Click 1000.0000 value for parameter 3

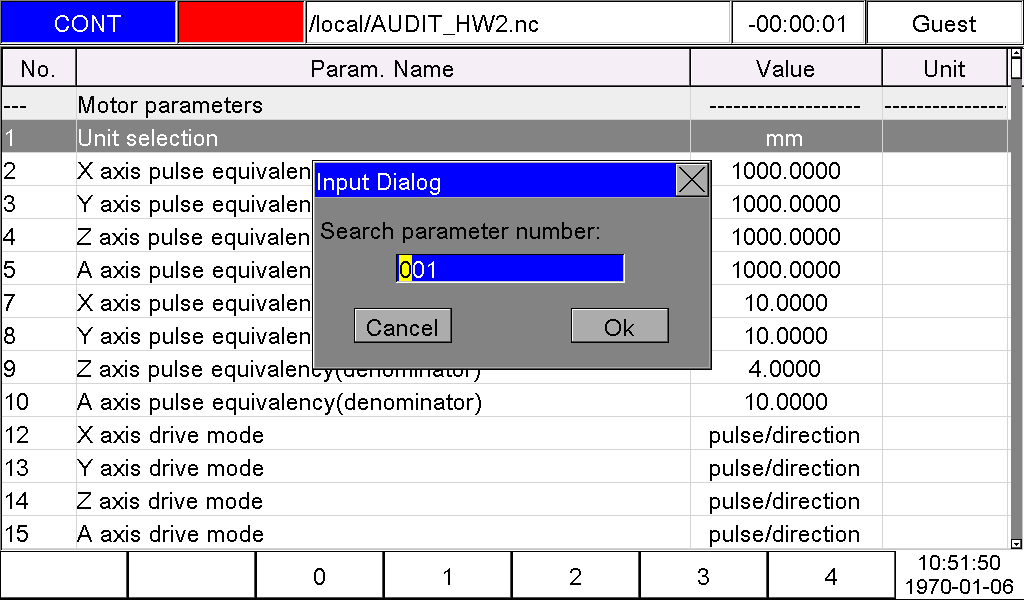(786, 204)
